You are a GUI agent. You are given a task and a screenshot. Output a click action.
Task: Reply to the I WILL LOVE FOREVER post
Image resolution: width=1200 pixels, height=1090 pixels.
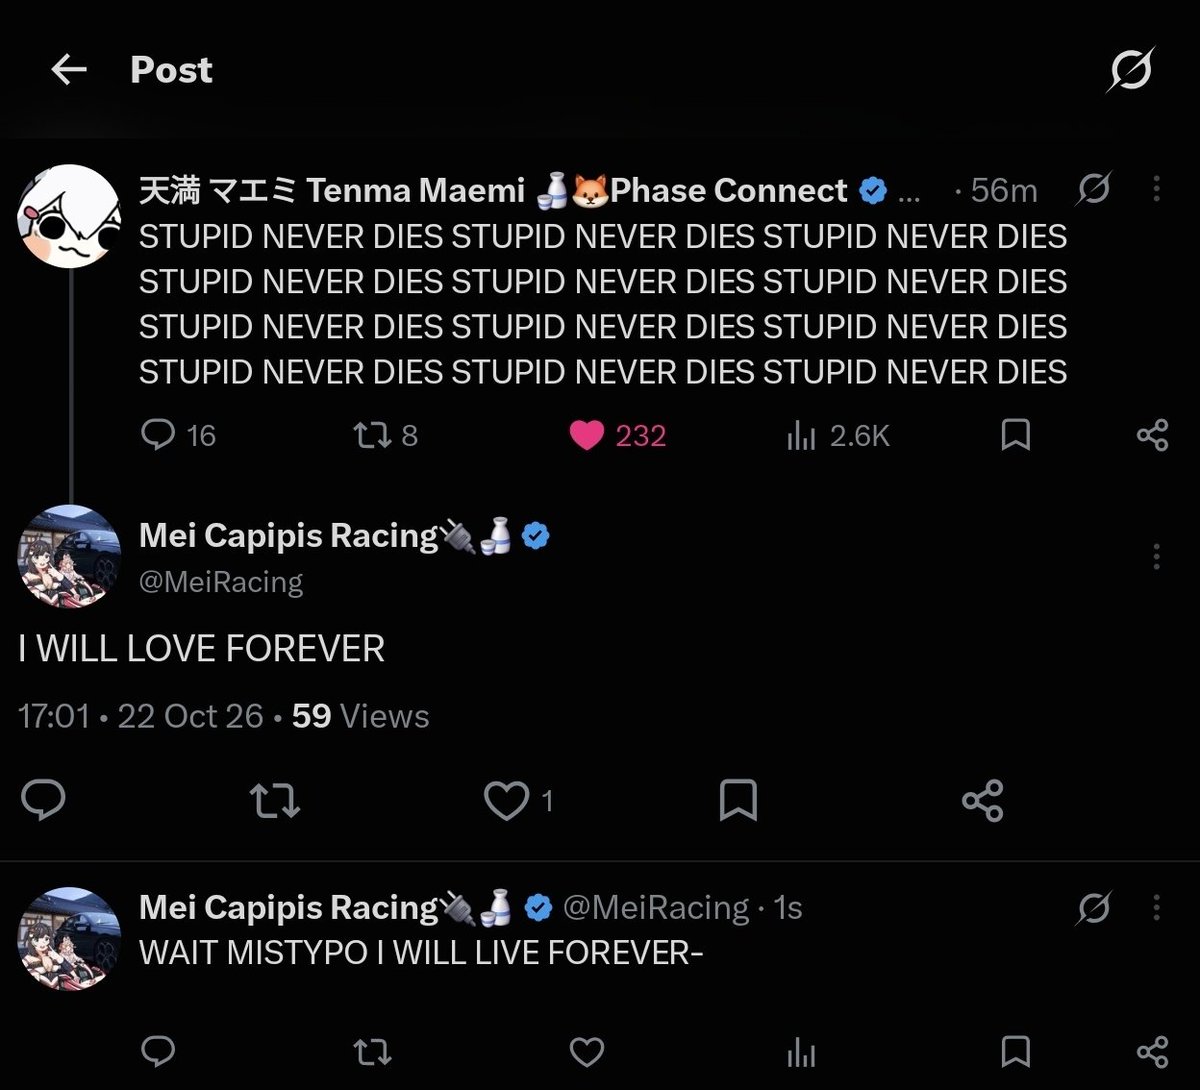(43, 801)
